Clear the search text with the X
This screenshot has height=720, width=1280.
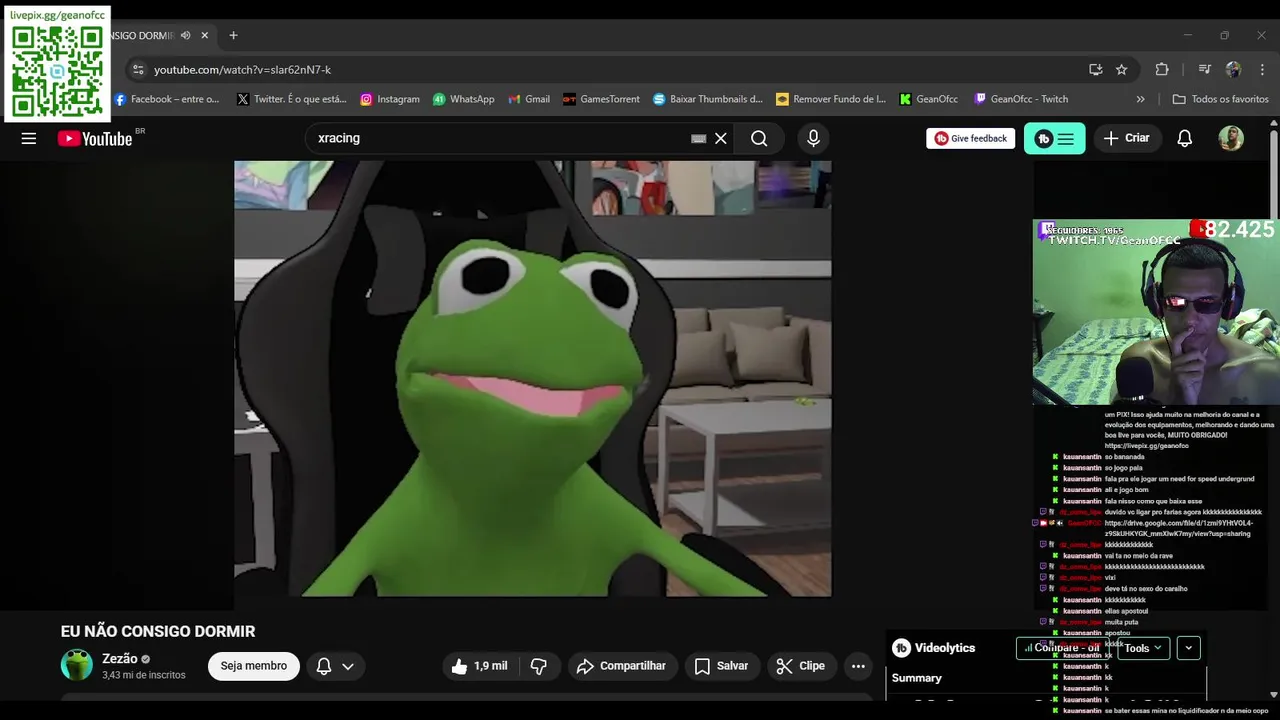point(720,138)
